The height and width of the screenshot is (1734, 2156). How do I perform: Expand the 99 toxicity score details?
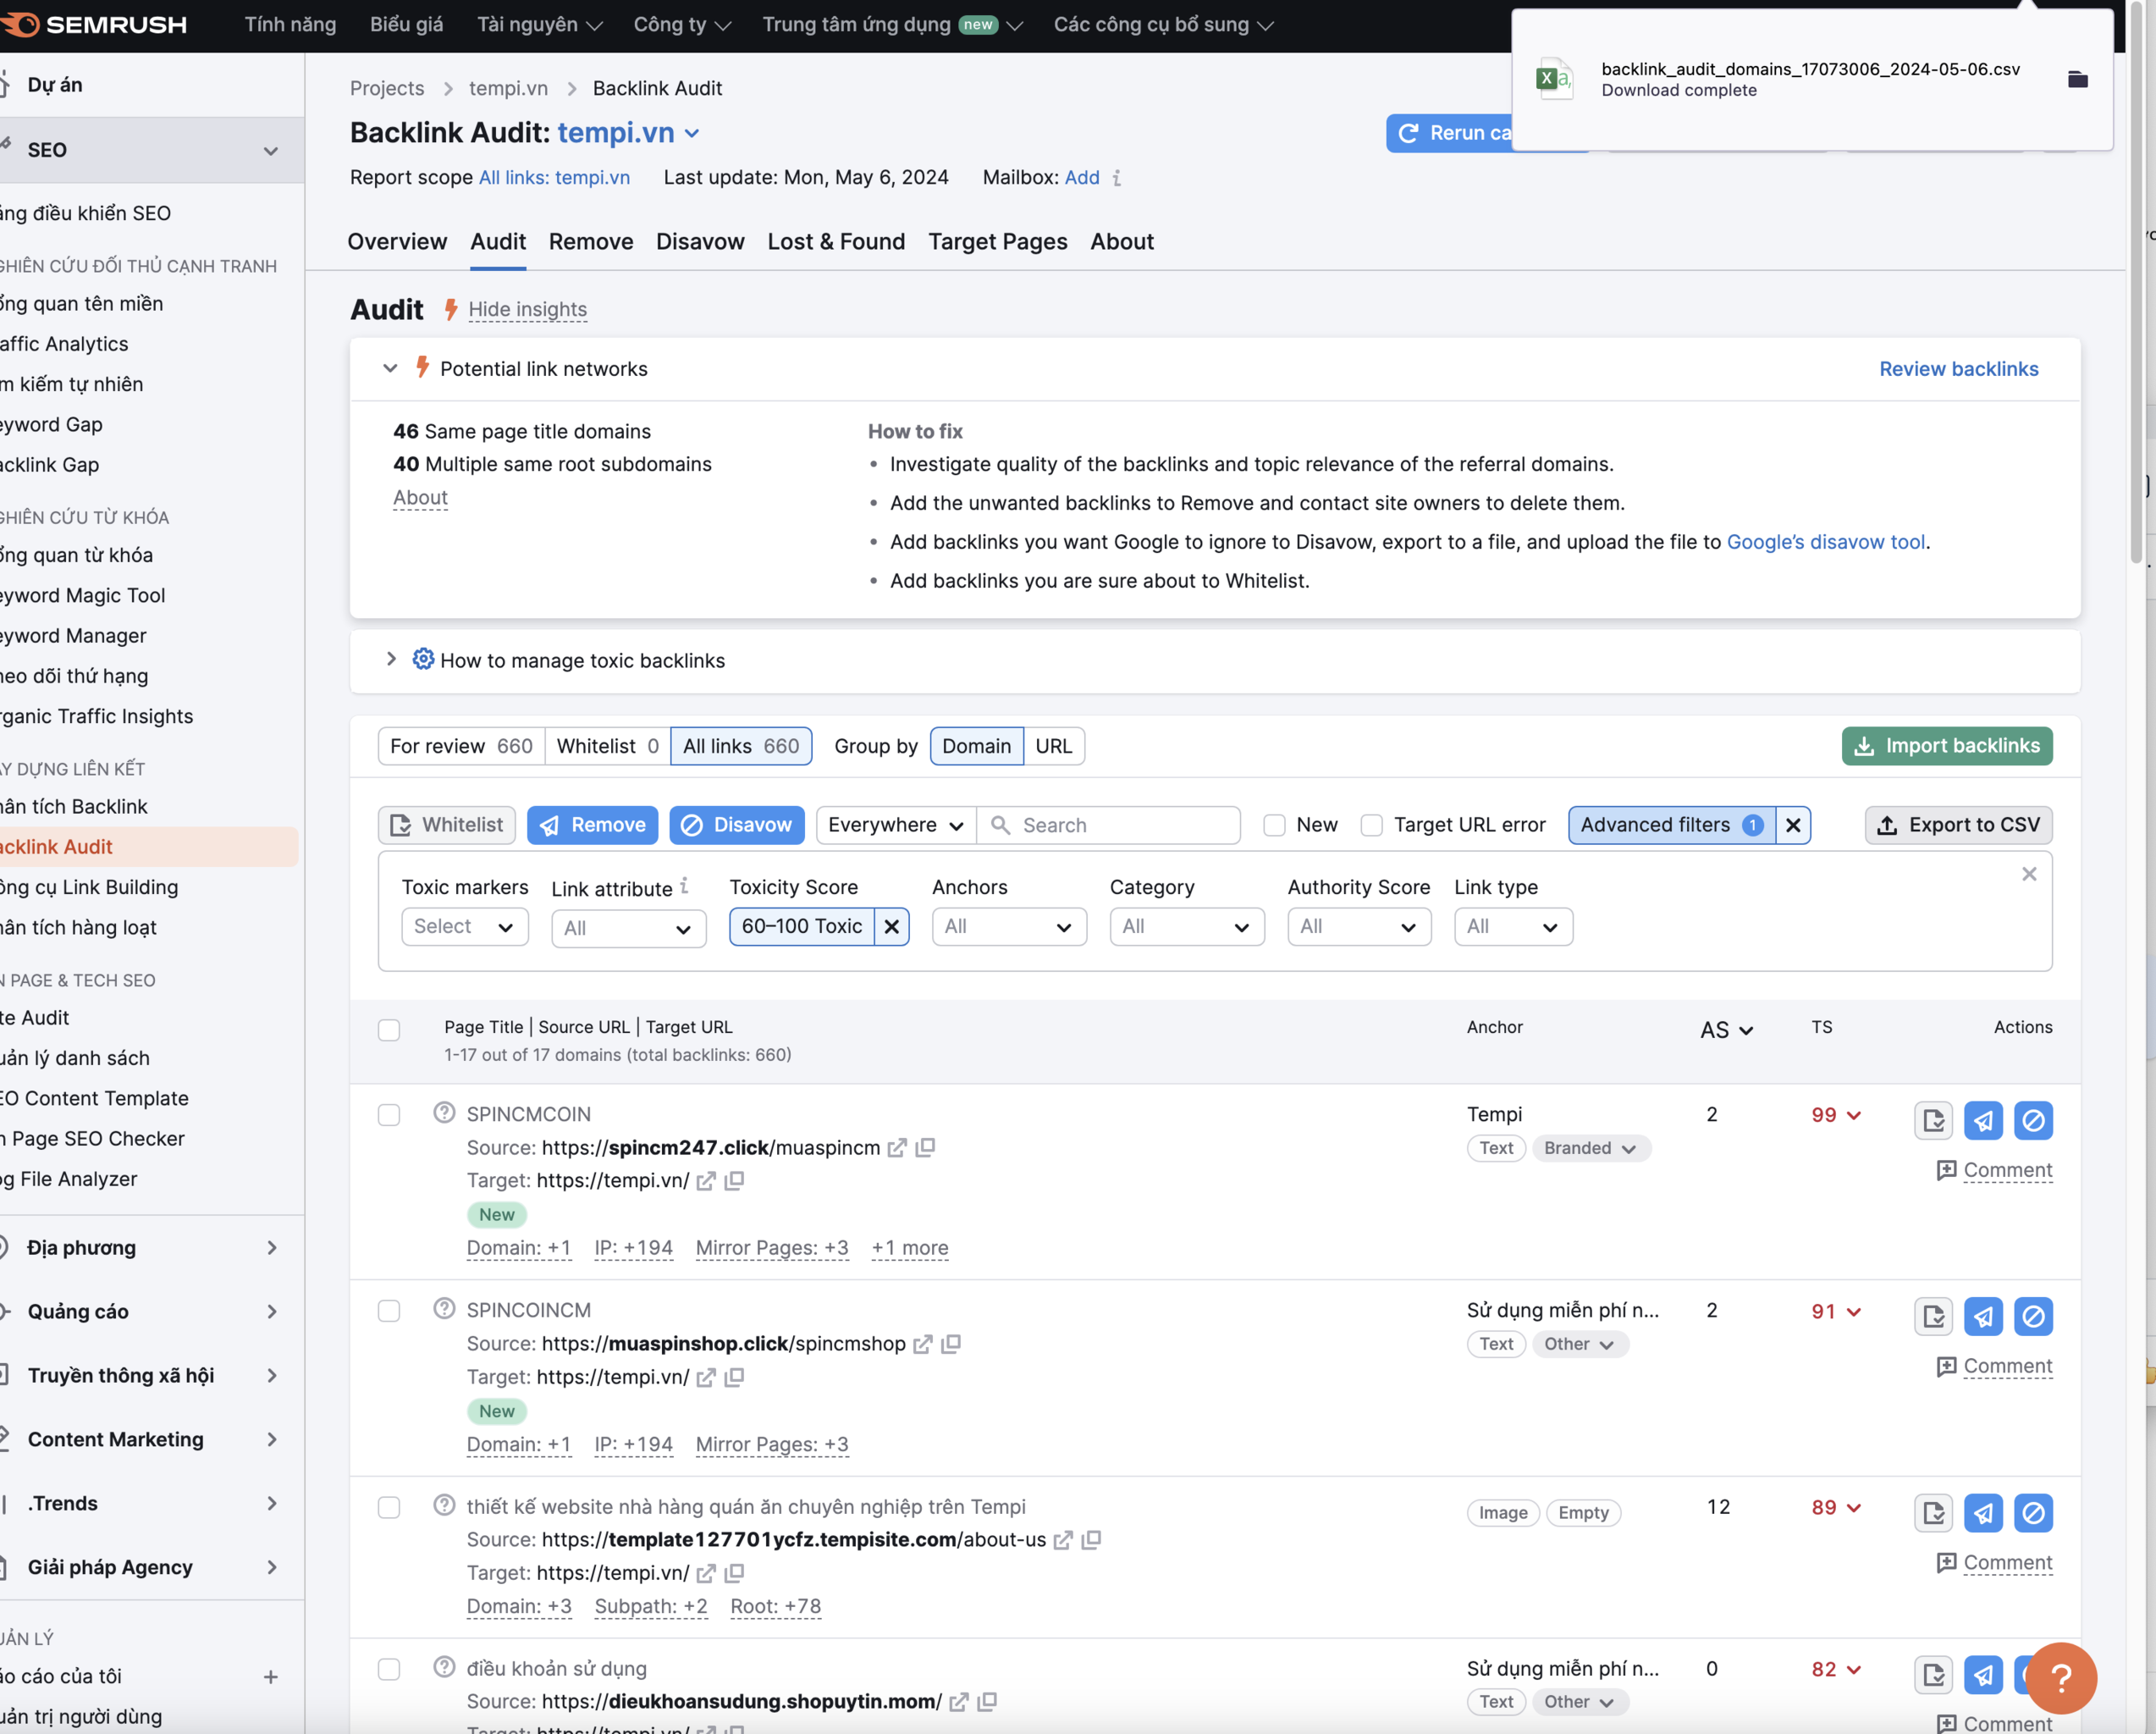pos(1835,1115)
